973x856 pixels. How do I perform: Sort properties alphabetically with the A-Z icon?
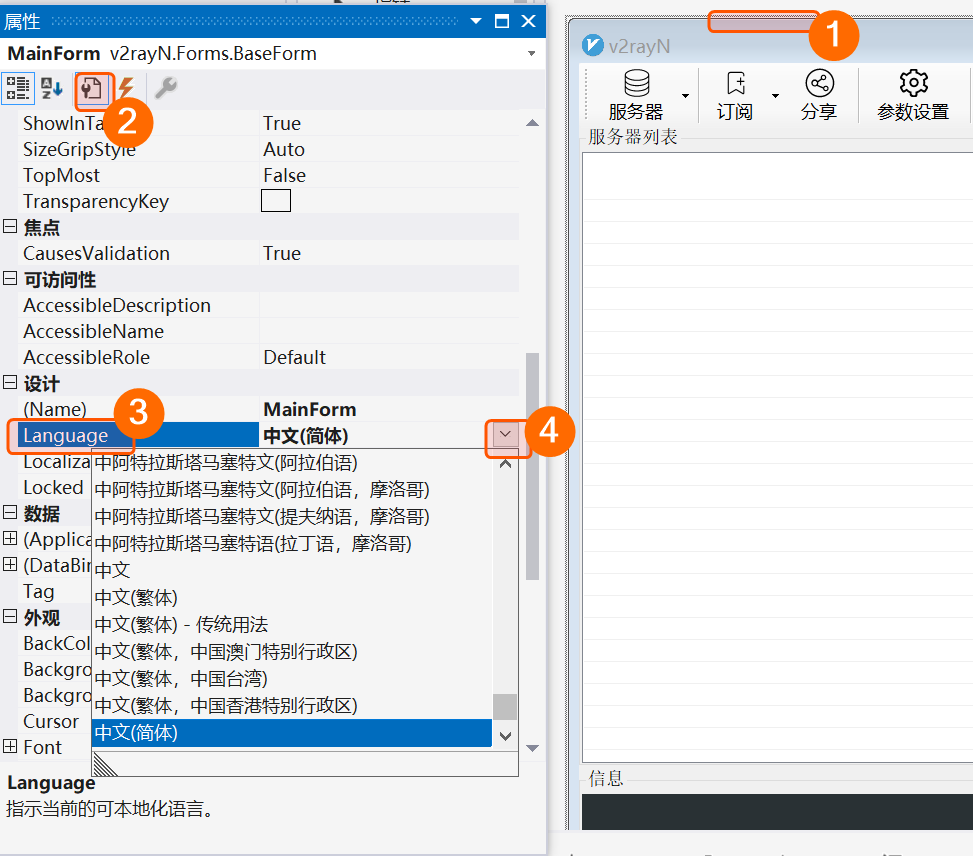coord(51,89)
